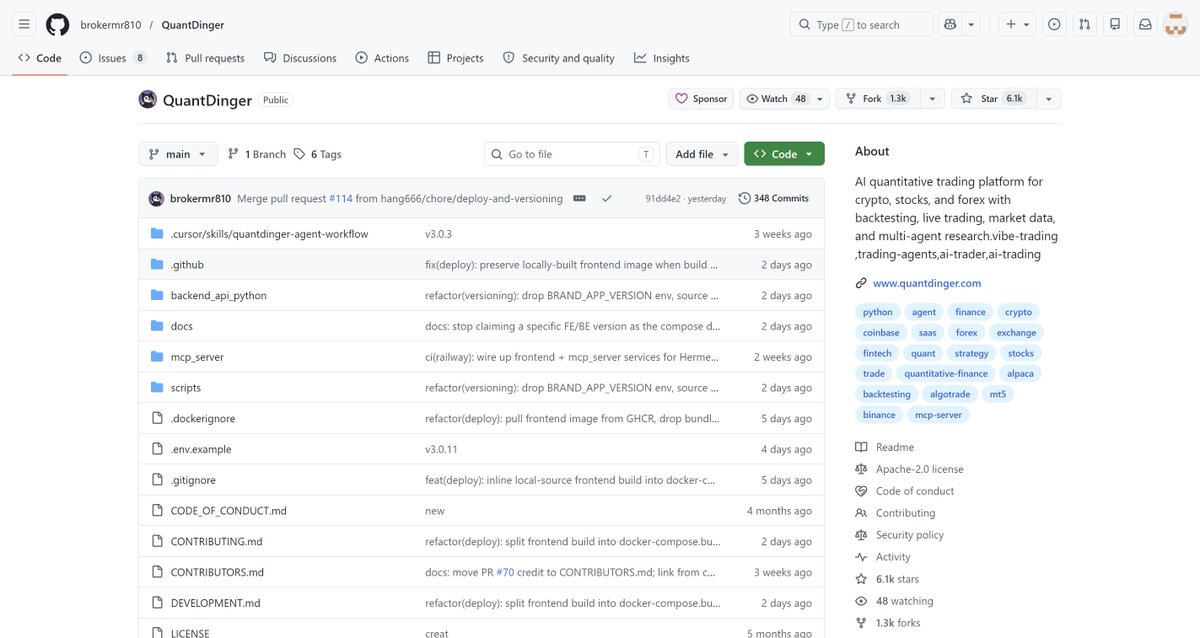Screen dimensions: 1200x638
Task: View the 348 Commits history
Action: tap(774, 198)
